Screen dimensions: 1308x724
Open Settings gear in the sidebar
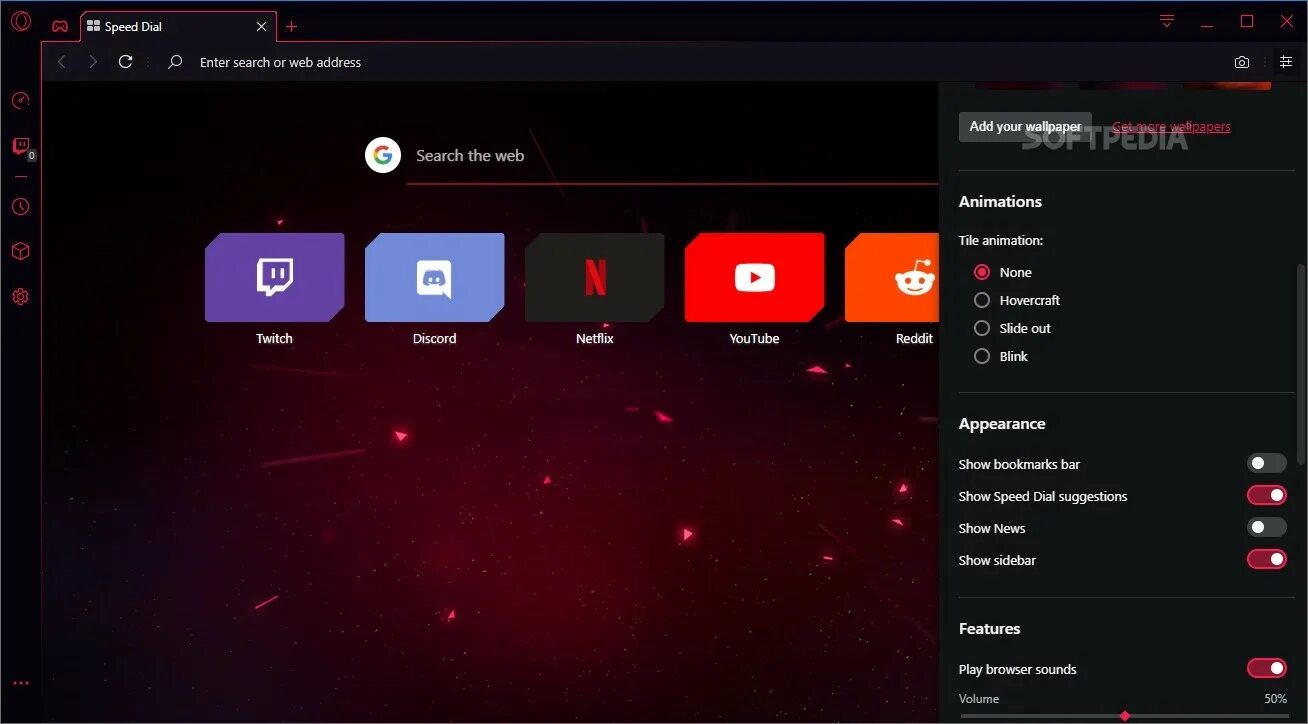click(x=20, y=297)
